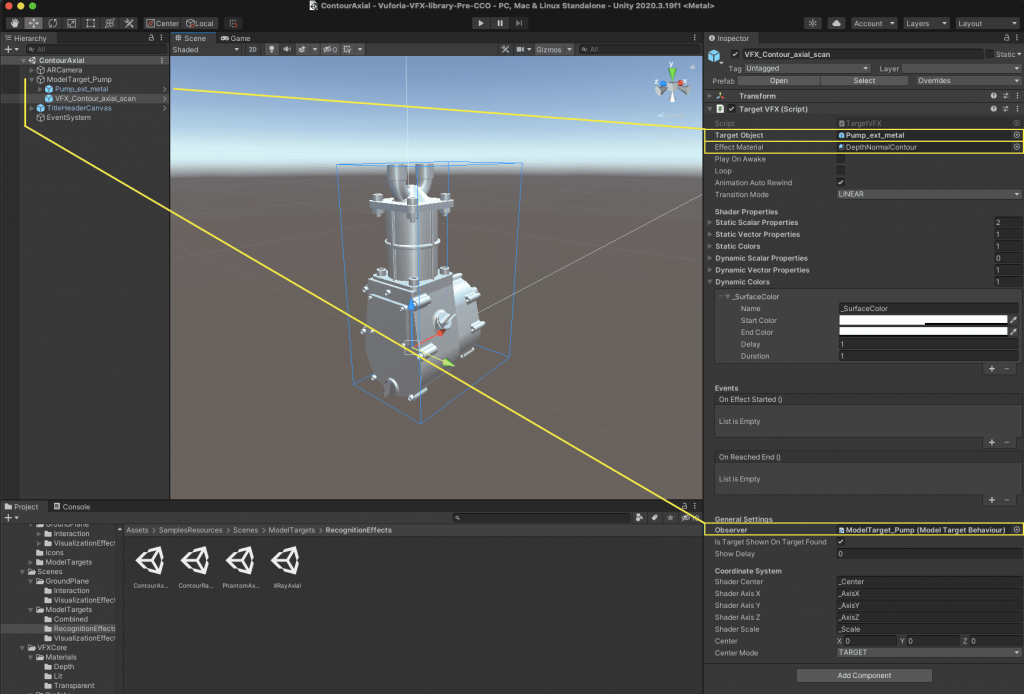Open the Account dropdown
Image resolution: width=1024 pixels, height=694 pixels.
point(874,23)
